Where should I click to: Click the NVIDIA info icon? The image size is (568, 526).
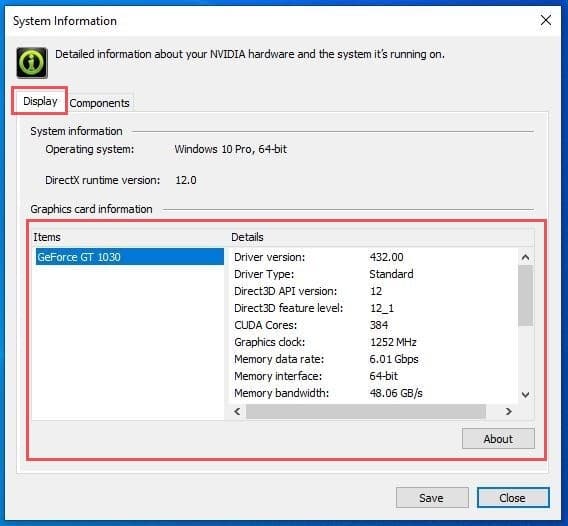(x=32, y=63)
